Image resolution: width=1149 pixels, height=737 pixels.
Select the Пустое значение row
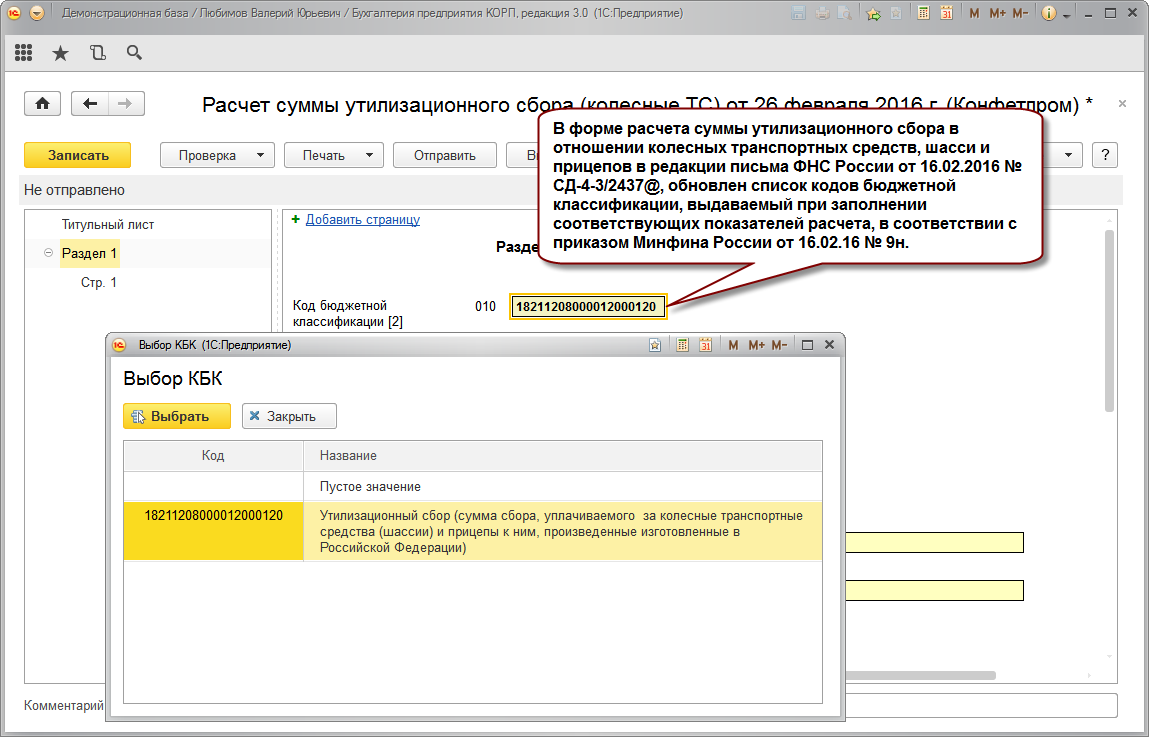tap(370, 486)
